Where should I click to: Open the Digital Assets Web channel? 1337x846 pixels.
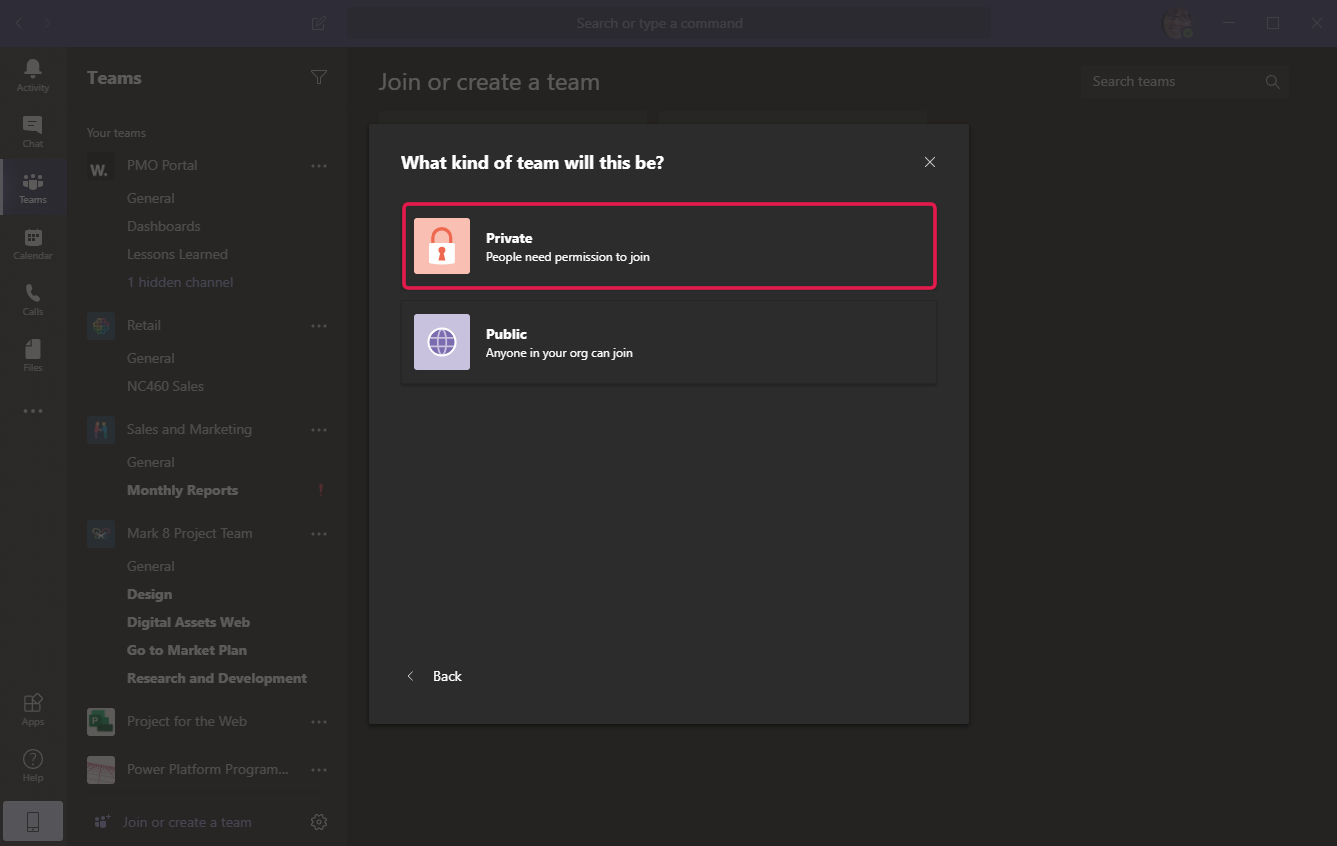pos(188,622)
